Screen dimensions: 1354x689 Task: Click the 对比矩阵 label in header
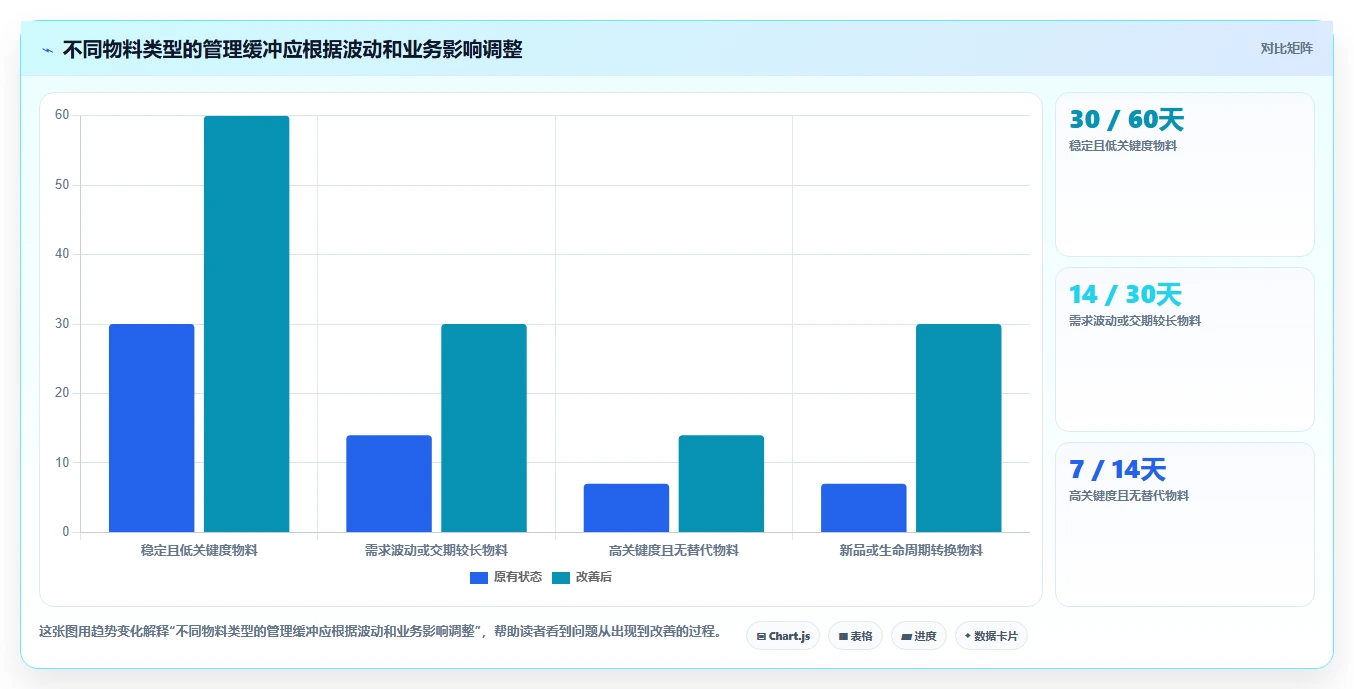coord(1286,48)
